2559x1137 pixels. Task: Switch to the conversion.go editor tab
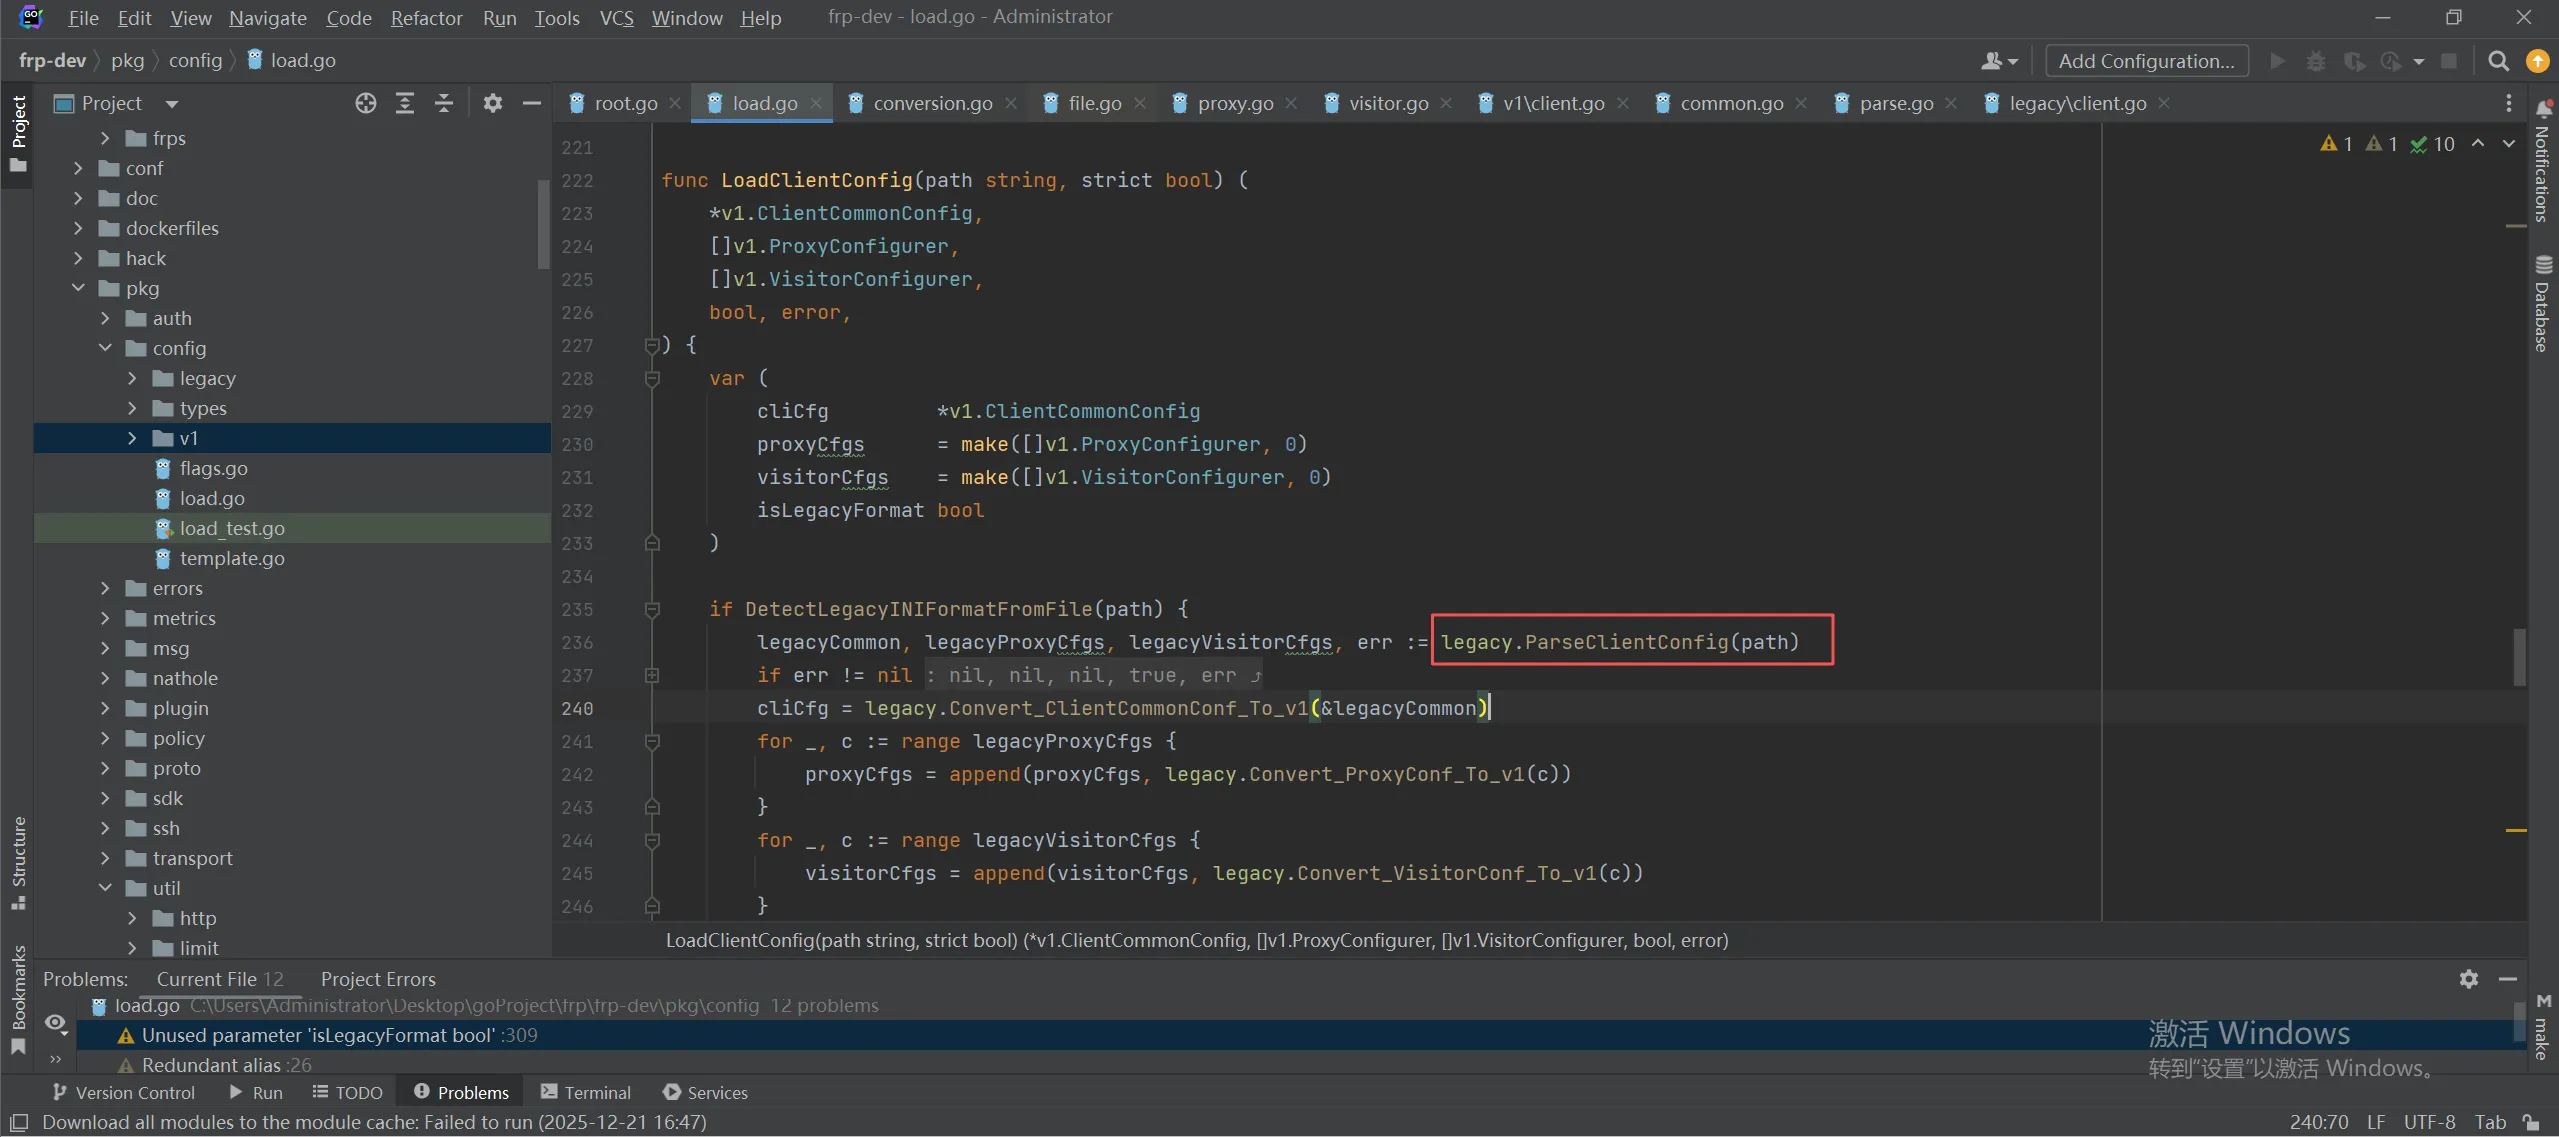click(932, 103)
